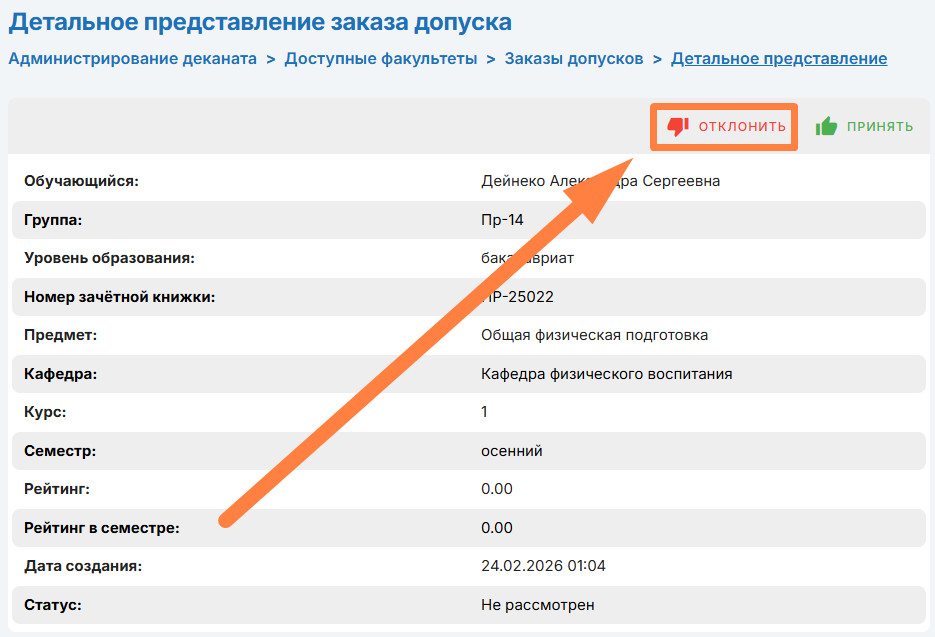Click the Номер зачётной книжки label

(x=120, y=297)
